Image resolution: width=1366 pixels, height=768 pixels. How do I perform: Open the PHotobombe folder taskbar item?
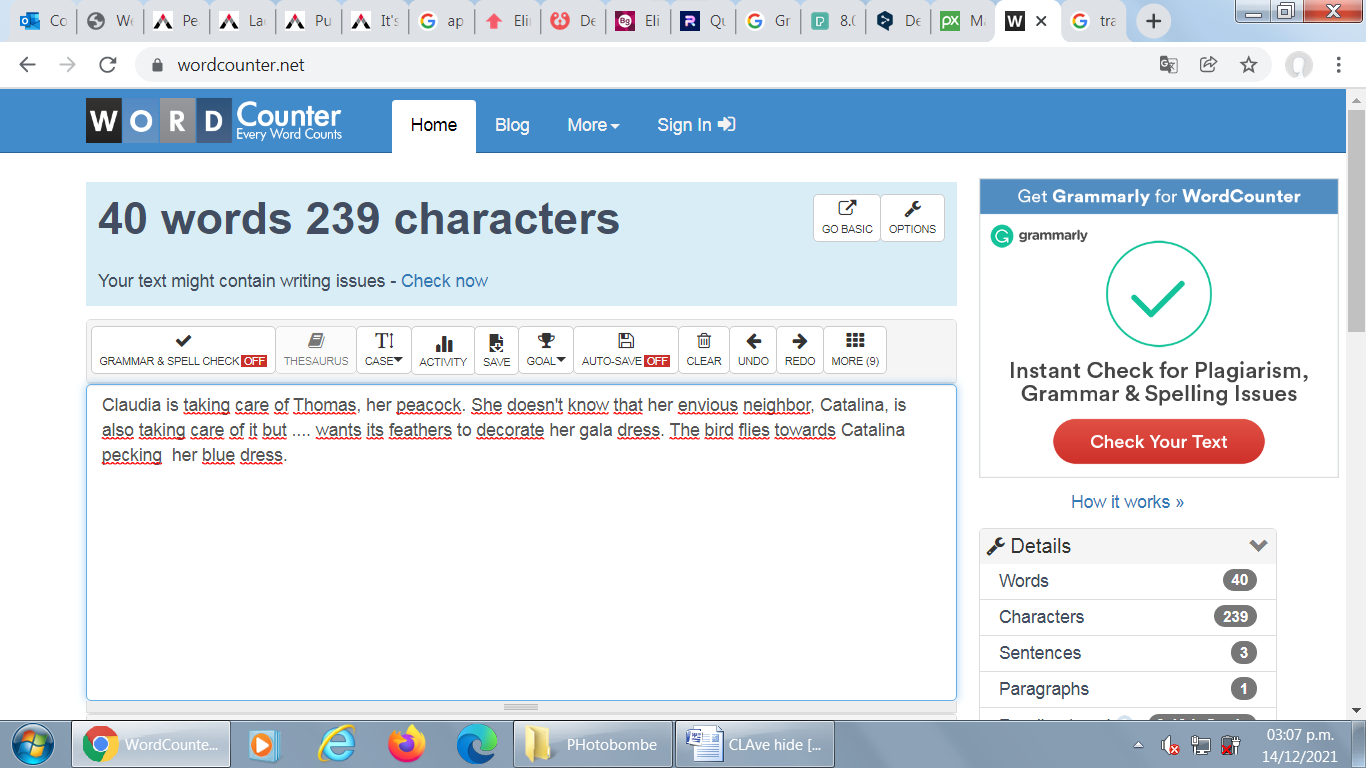tap(592, 744)
